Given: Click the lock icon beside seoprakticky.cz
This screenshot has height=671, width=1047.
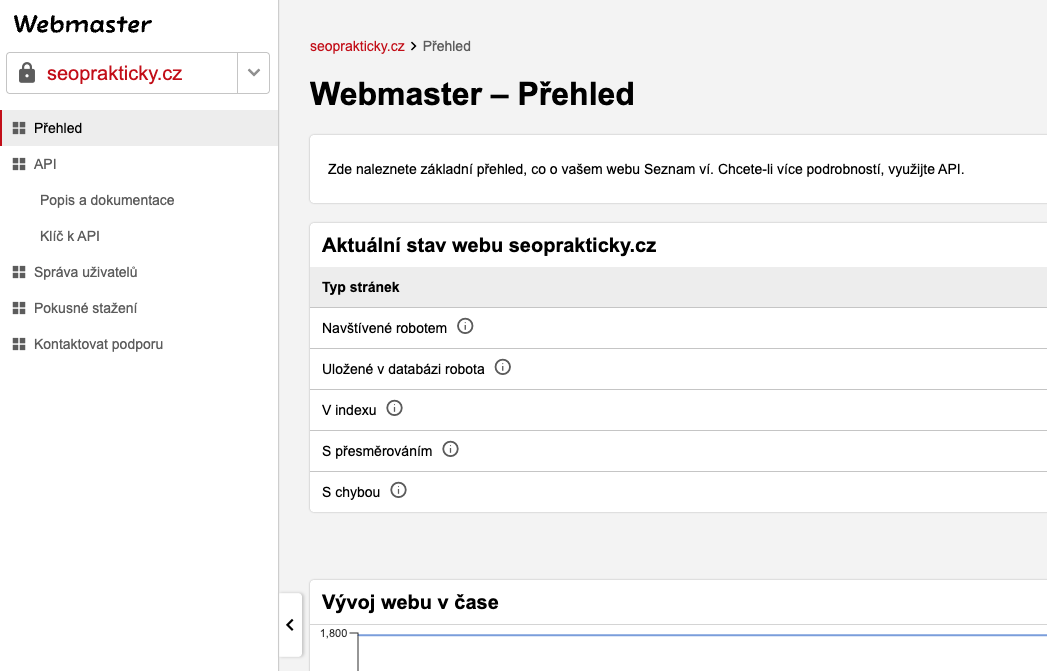Looking at the screenshot, I should point(27,73).
